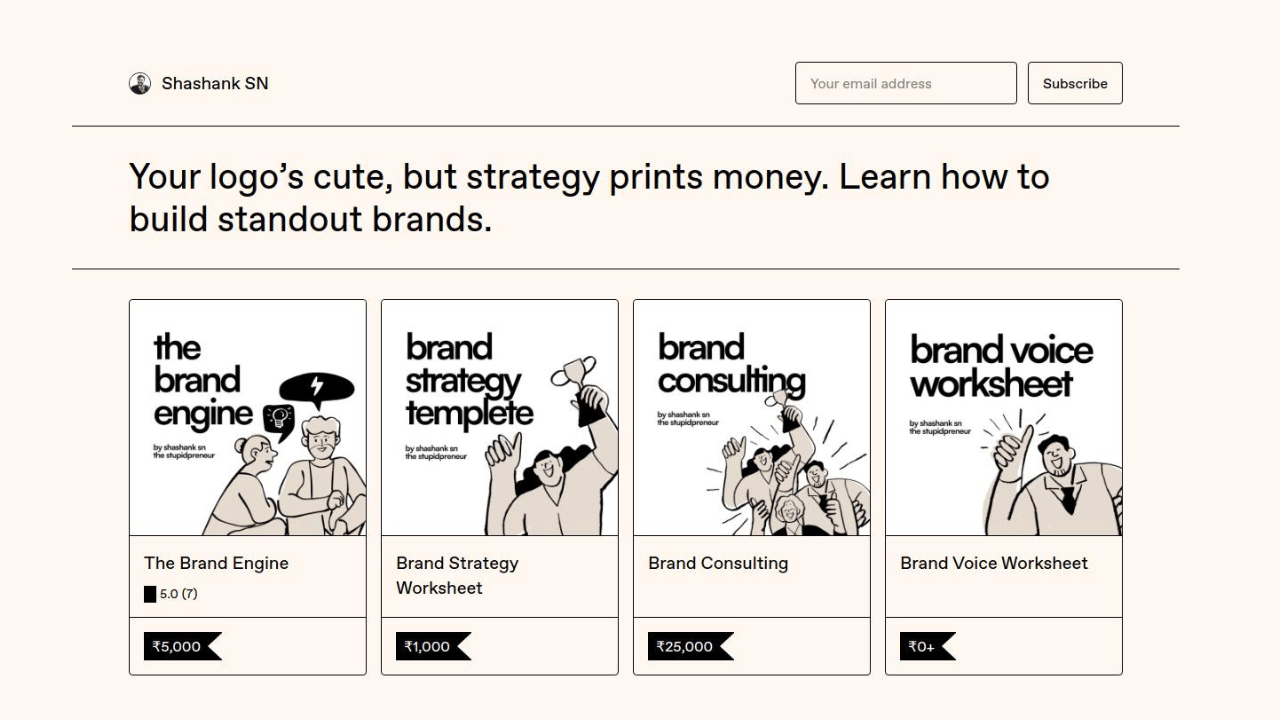Open The Brand Engine cover thumbnail

pos(248,418)
